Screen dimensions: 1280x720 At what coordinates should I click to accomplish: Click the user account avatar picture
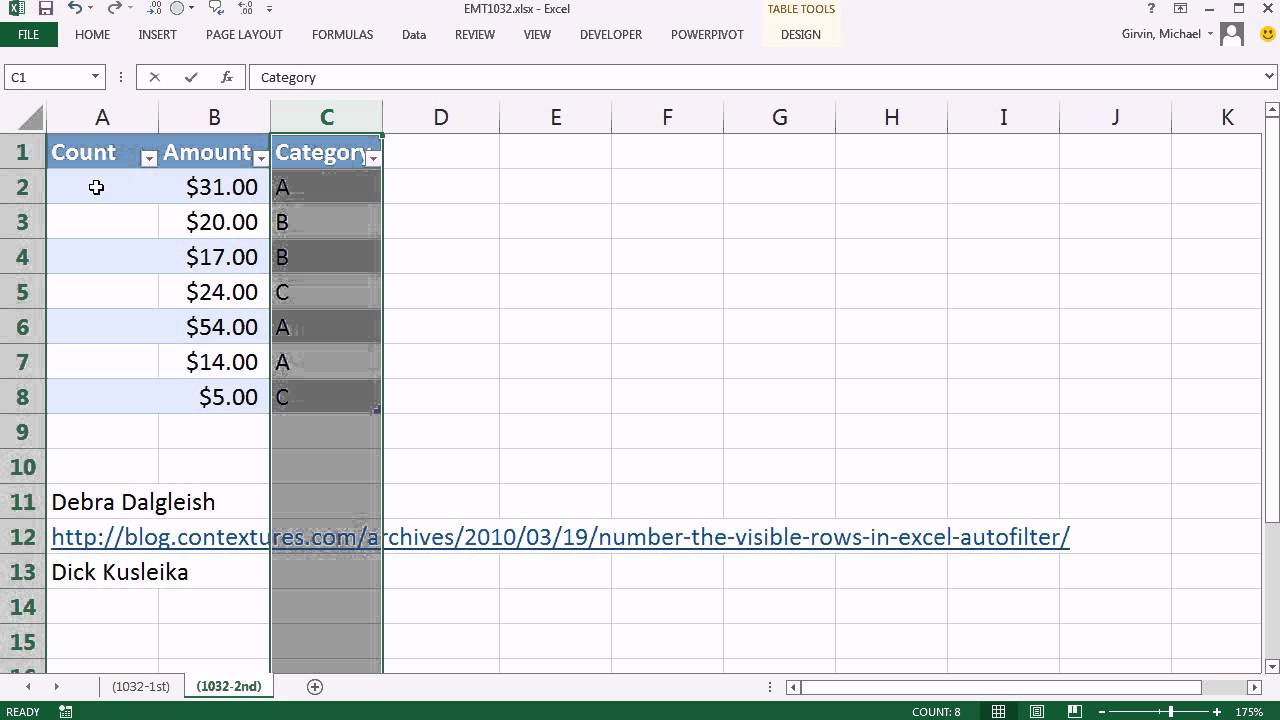tap(1232, 34)
